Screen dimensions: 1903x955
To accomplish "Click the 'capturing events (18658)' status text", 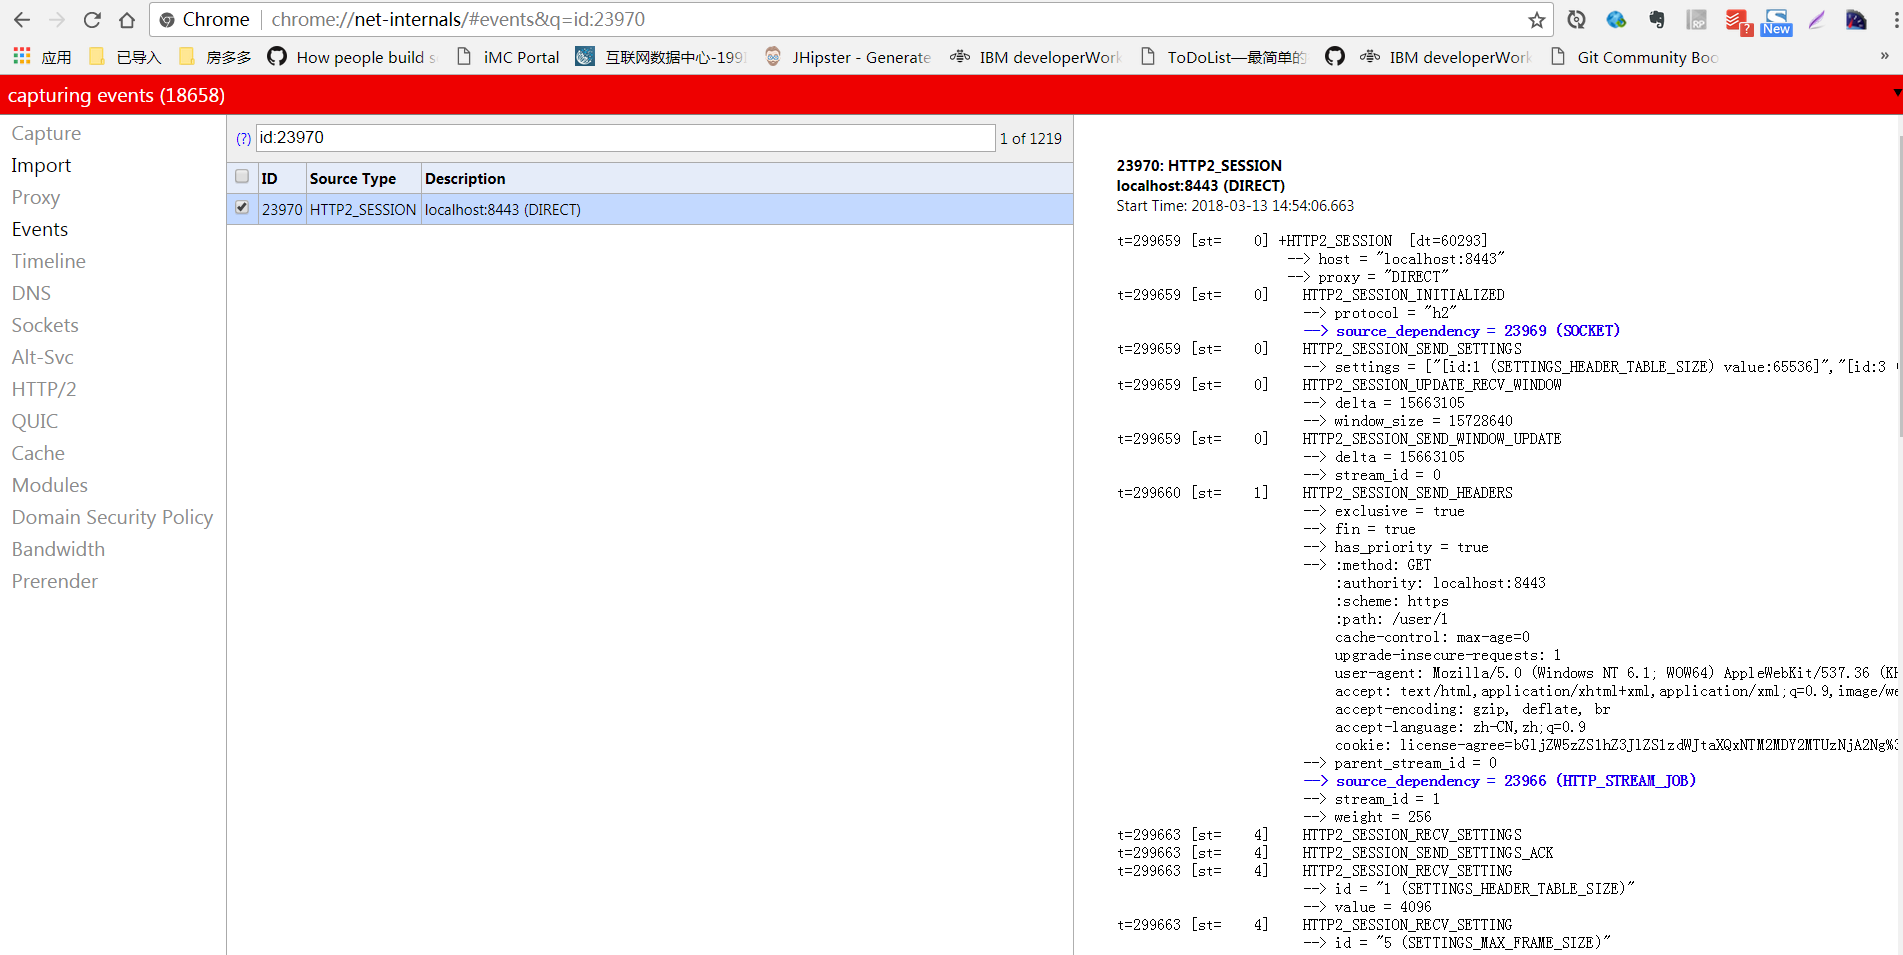I will (116, 95).
